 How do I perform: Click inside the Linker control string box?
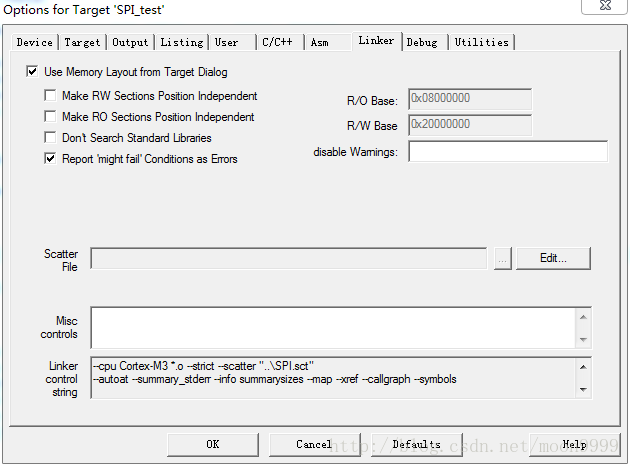333,378
